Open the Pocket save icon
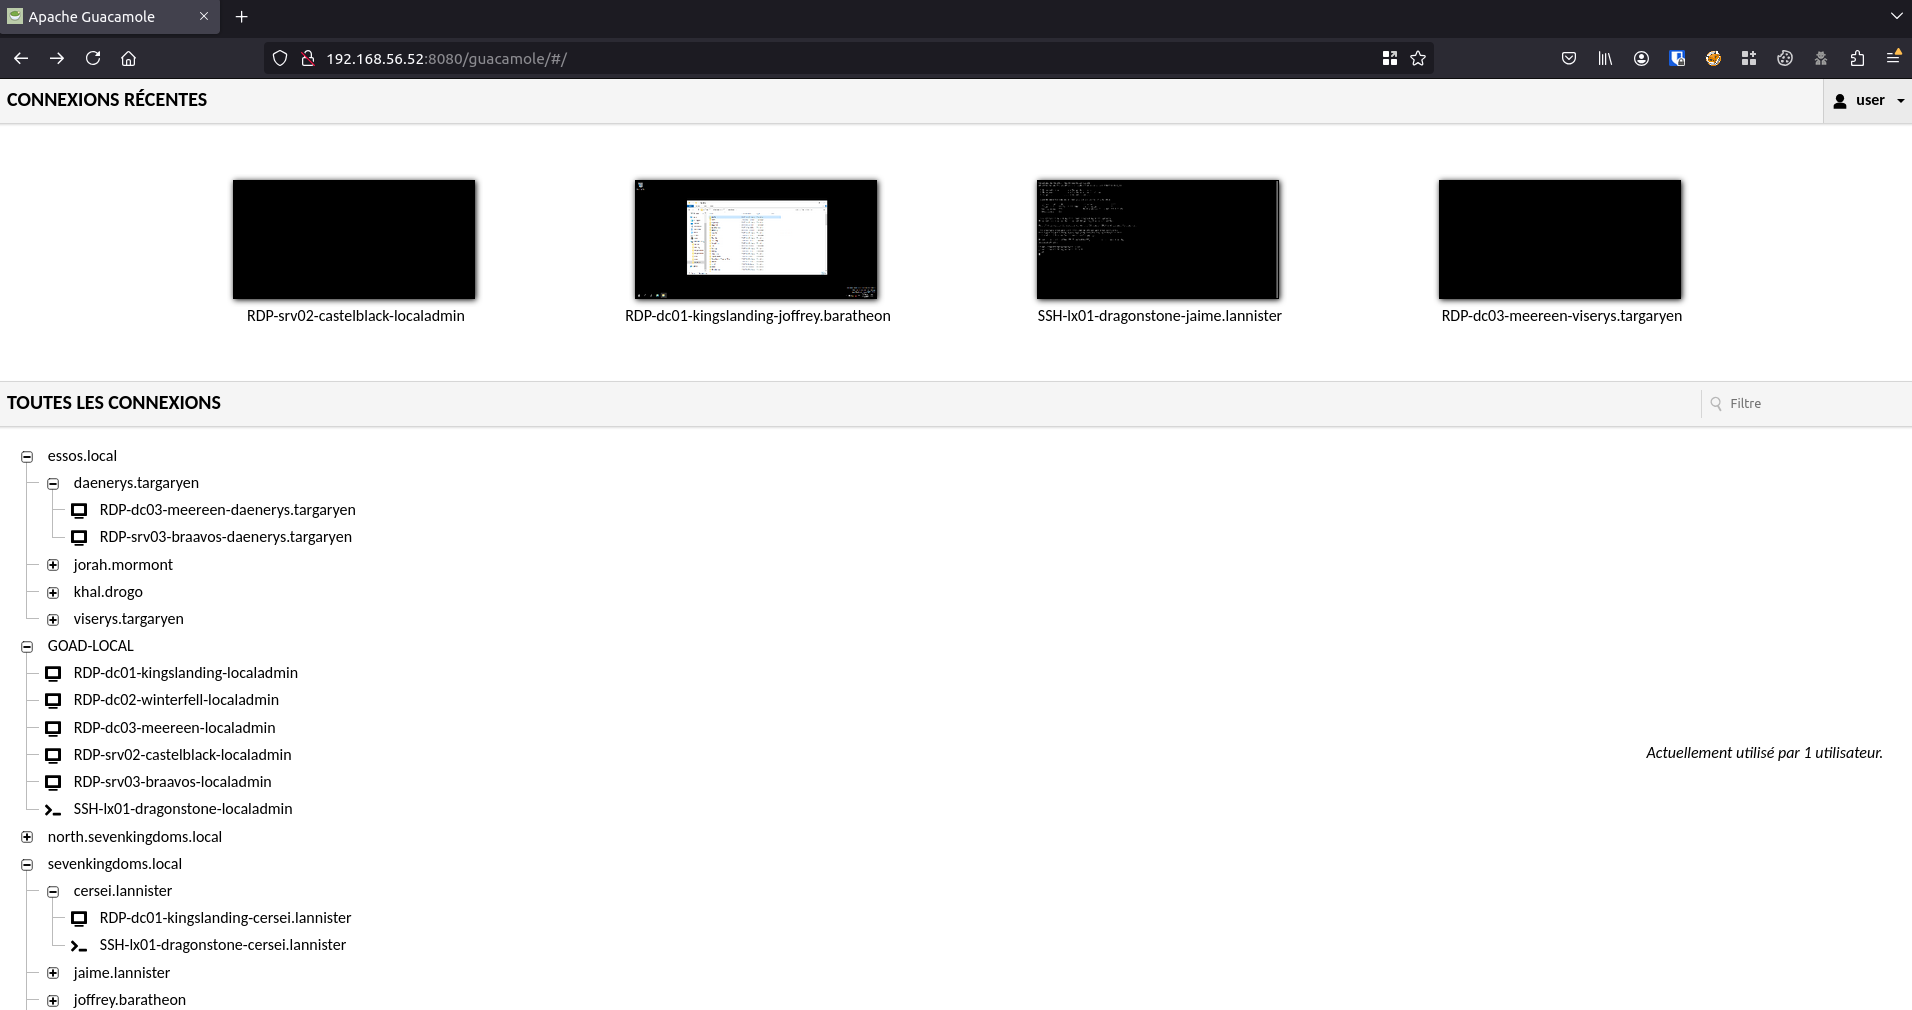The width and height of the screenshot is (1912, 1010). 1569,58
